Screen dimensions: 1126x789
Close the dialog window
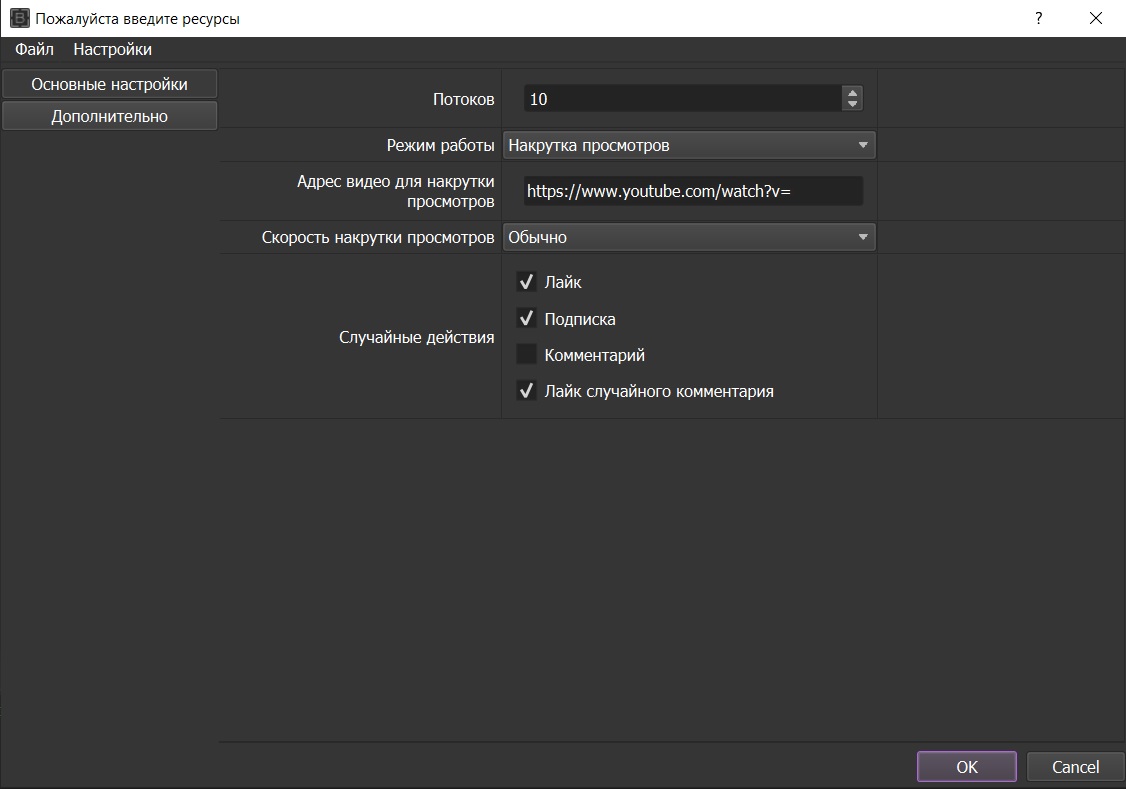point(1096,18)
